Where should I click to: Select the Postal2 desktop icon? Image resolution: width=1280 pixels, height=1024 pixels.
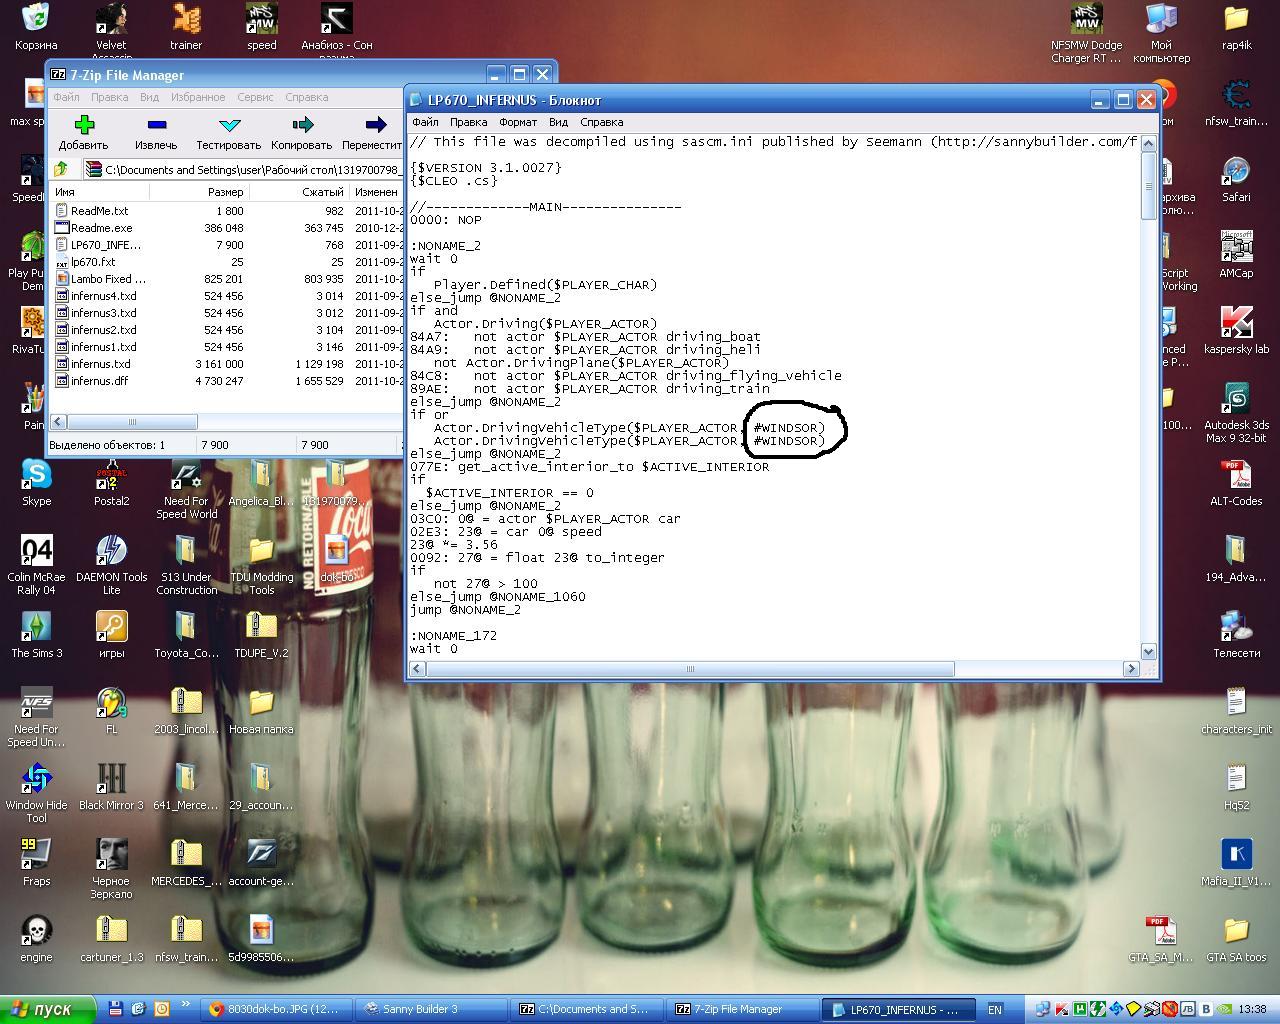111,482
